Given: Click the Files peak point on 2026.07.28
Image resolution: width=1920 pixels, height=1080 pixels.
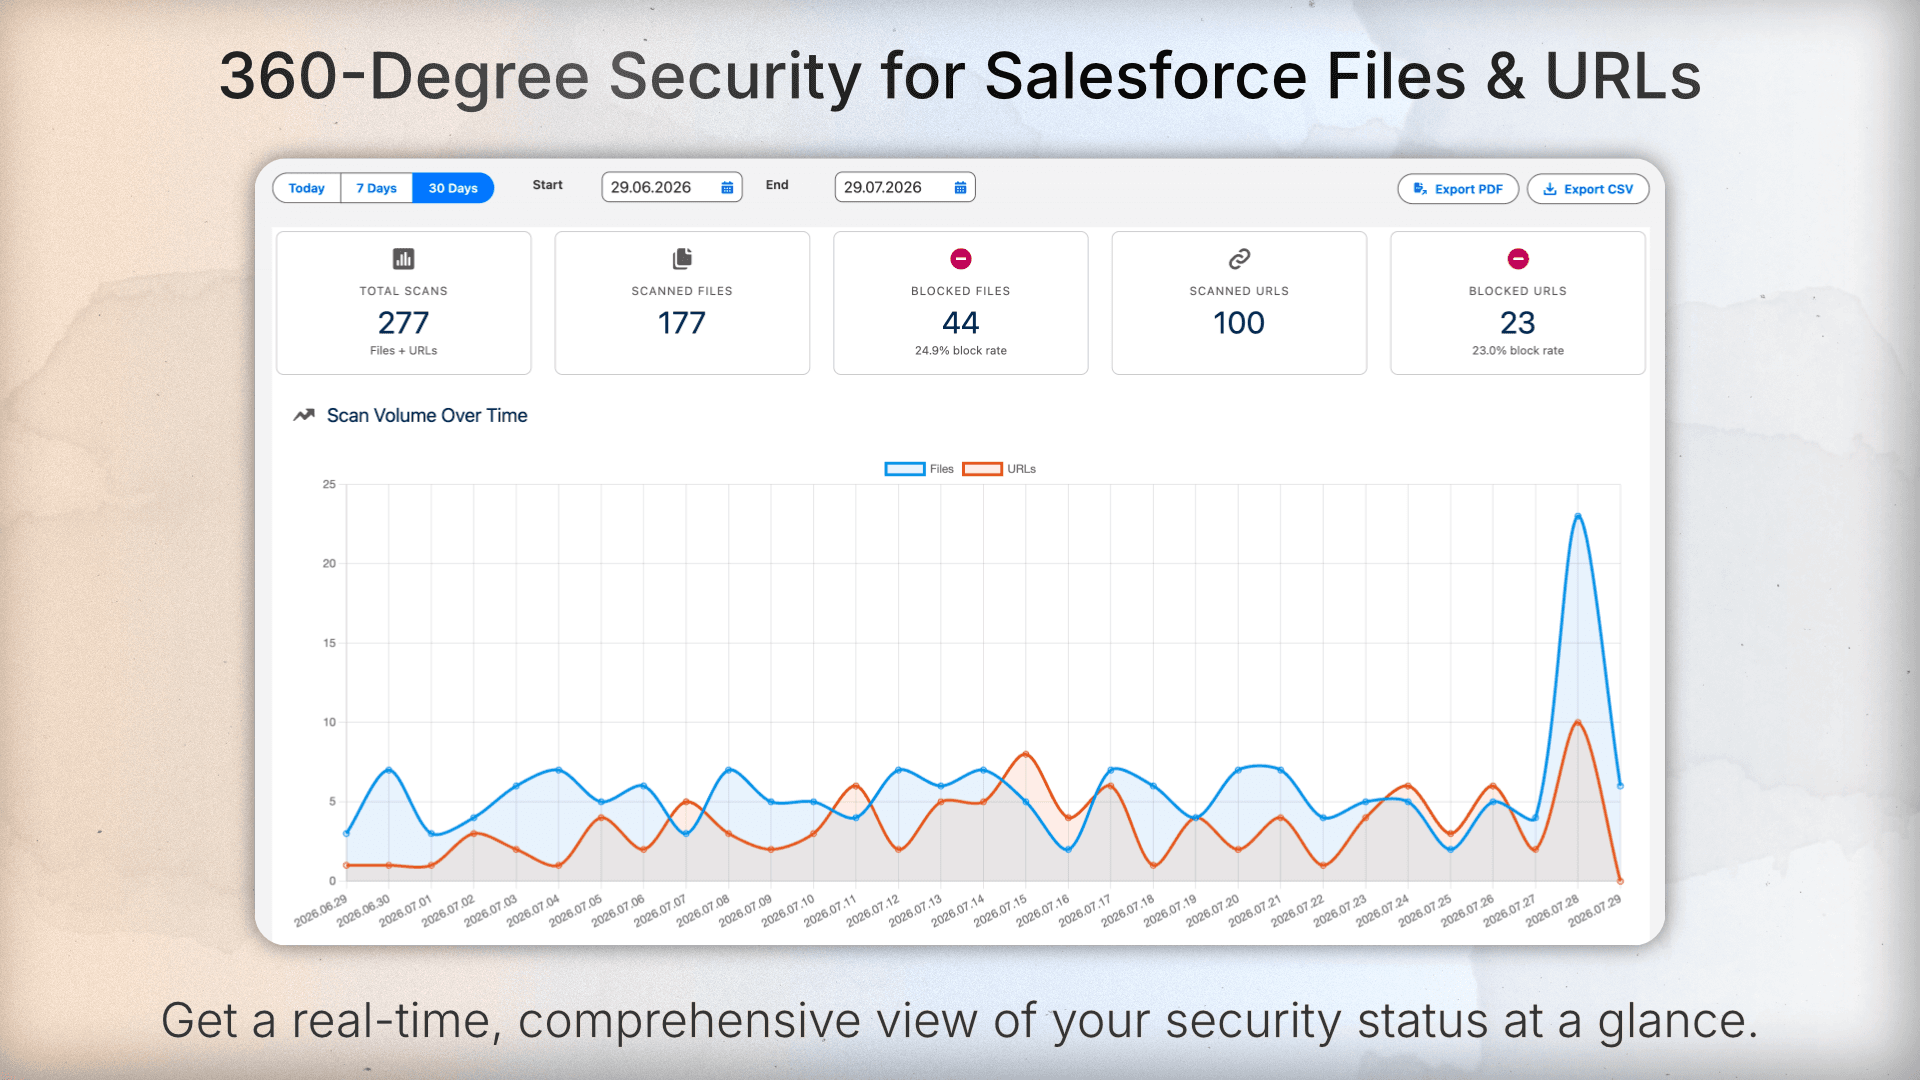Looking at the screenshot, I should 1578,516.
